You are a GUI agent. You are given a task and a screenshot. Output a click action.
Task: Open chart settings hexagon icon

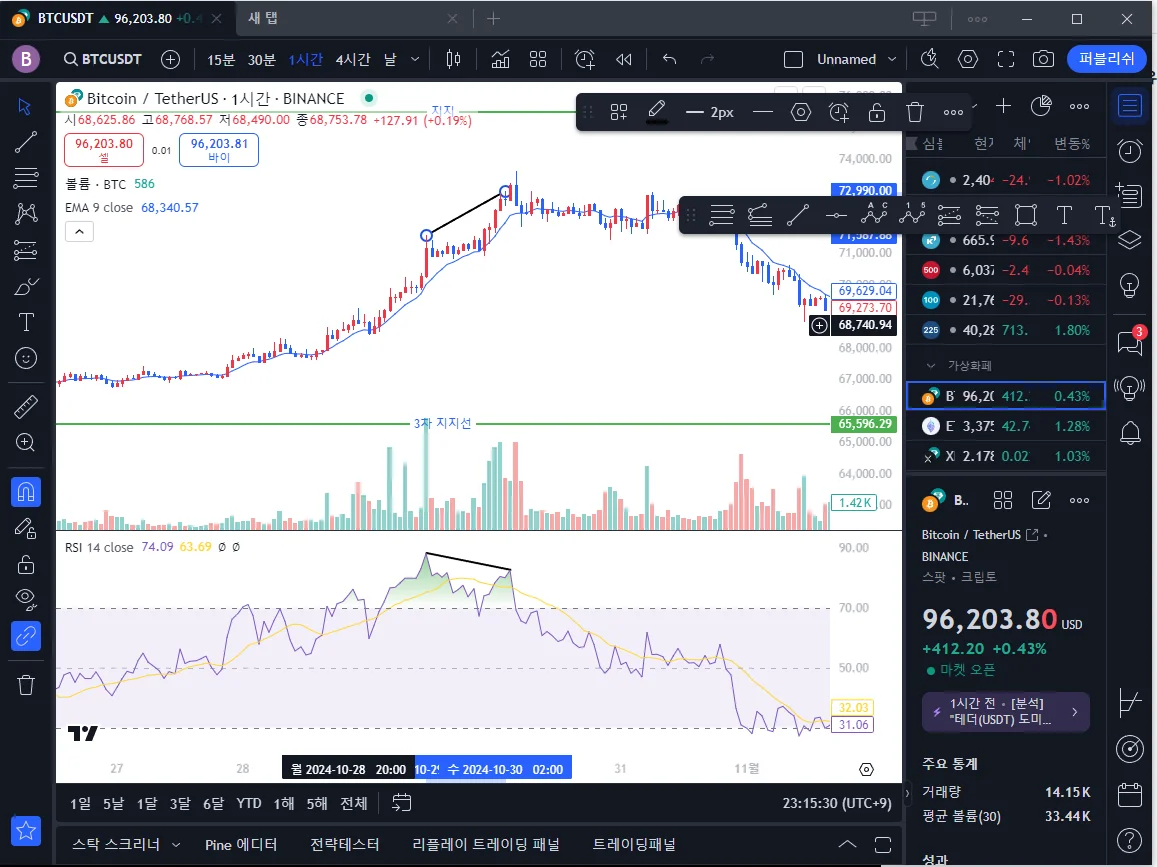coord(967,59)
